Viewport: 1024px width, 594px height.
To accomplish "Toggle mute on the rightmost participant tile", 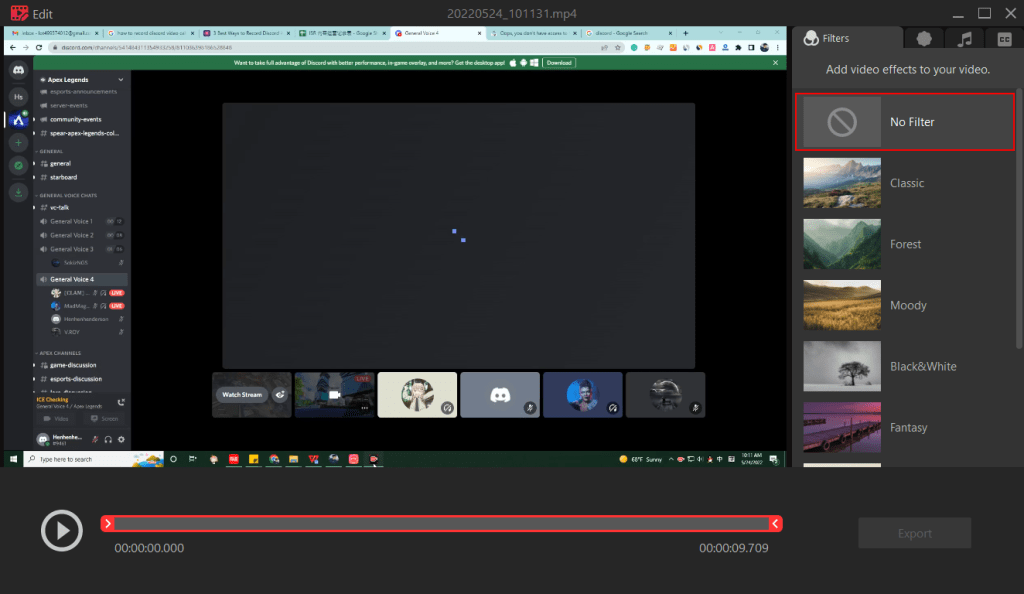I will pyautogui.click(x=694, y=408).
